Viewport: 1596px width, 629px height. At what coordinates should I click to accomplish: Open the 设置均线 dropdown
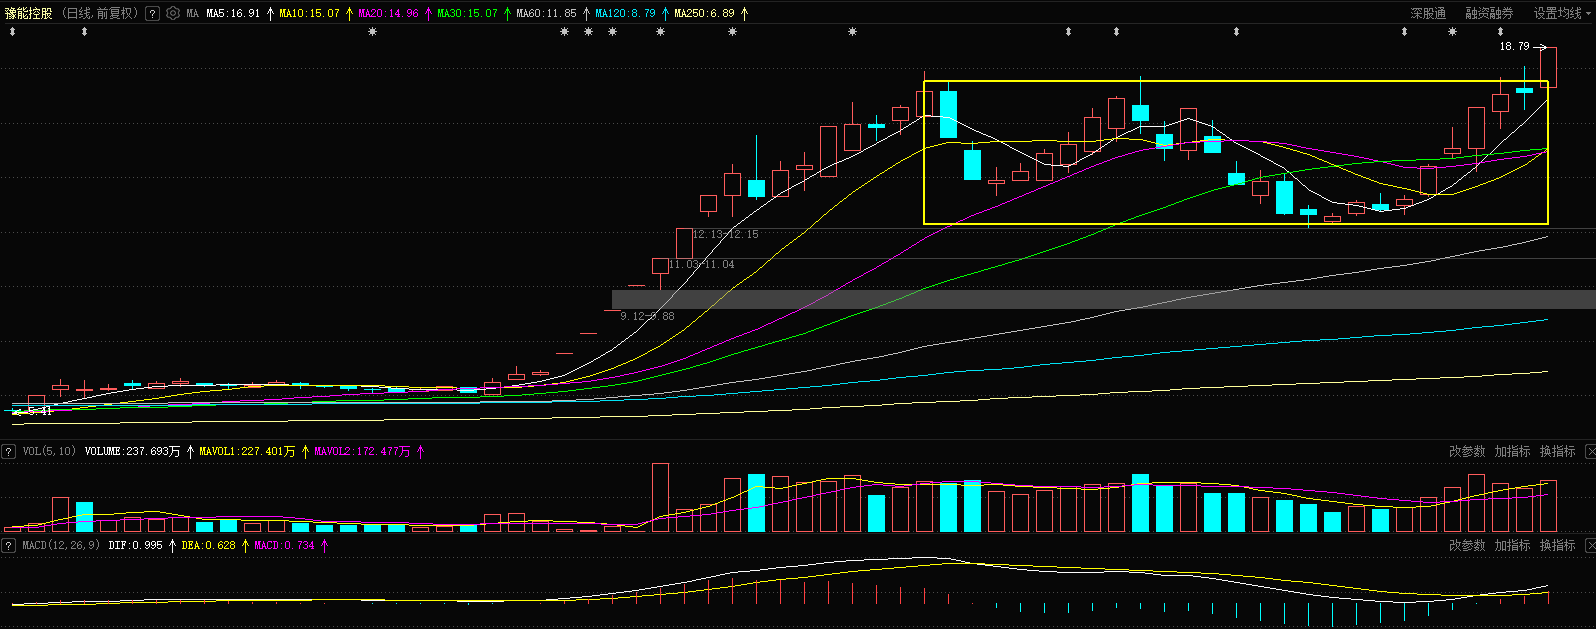pos(1563,13)
